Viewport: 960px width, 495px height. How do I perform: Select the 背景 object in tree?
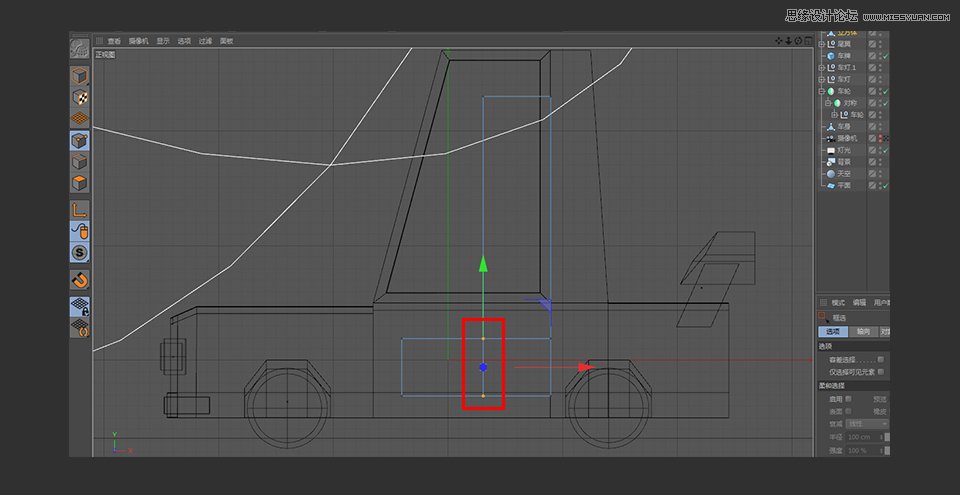click(844, 162)
